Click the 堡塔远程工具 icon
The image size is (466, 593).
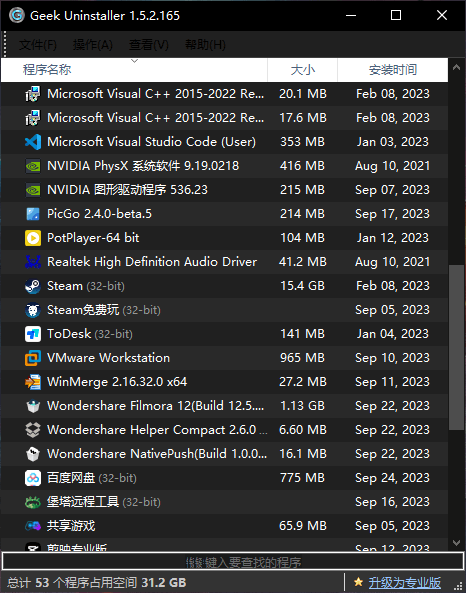point(33,502)
